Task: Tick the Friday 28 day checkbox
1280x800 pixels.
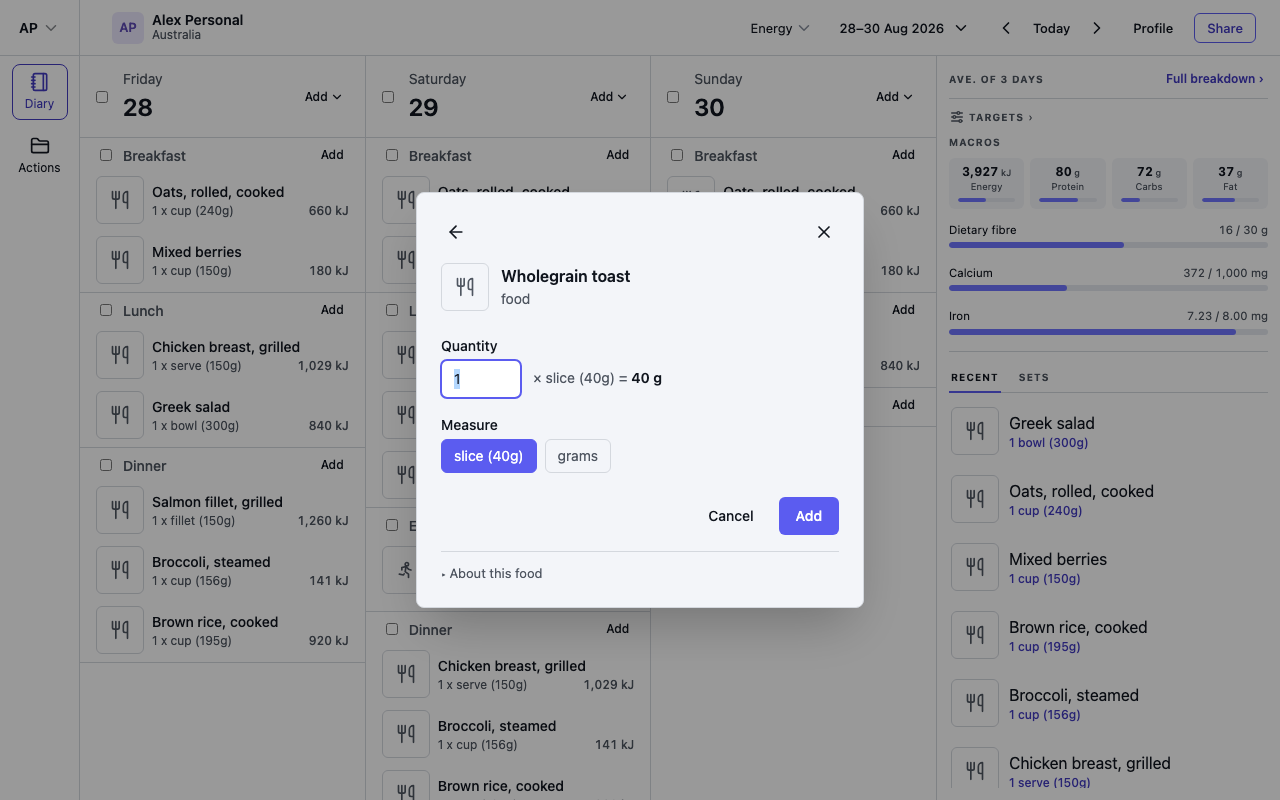Action: tap(102, 97)
